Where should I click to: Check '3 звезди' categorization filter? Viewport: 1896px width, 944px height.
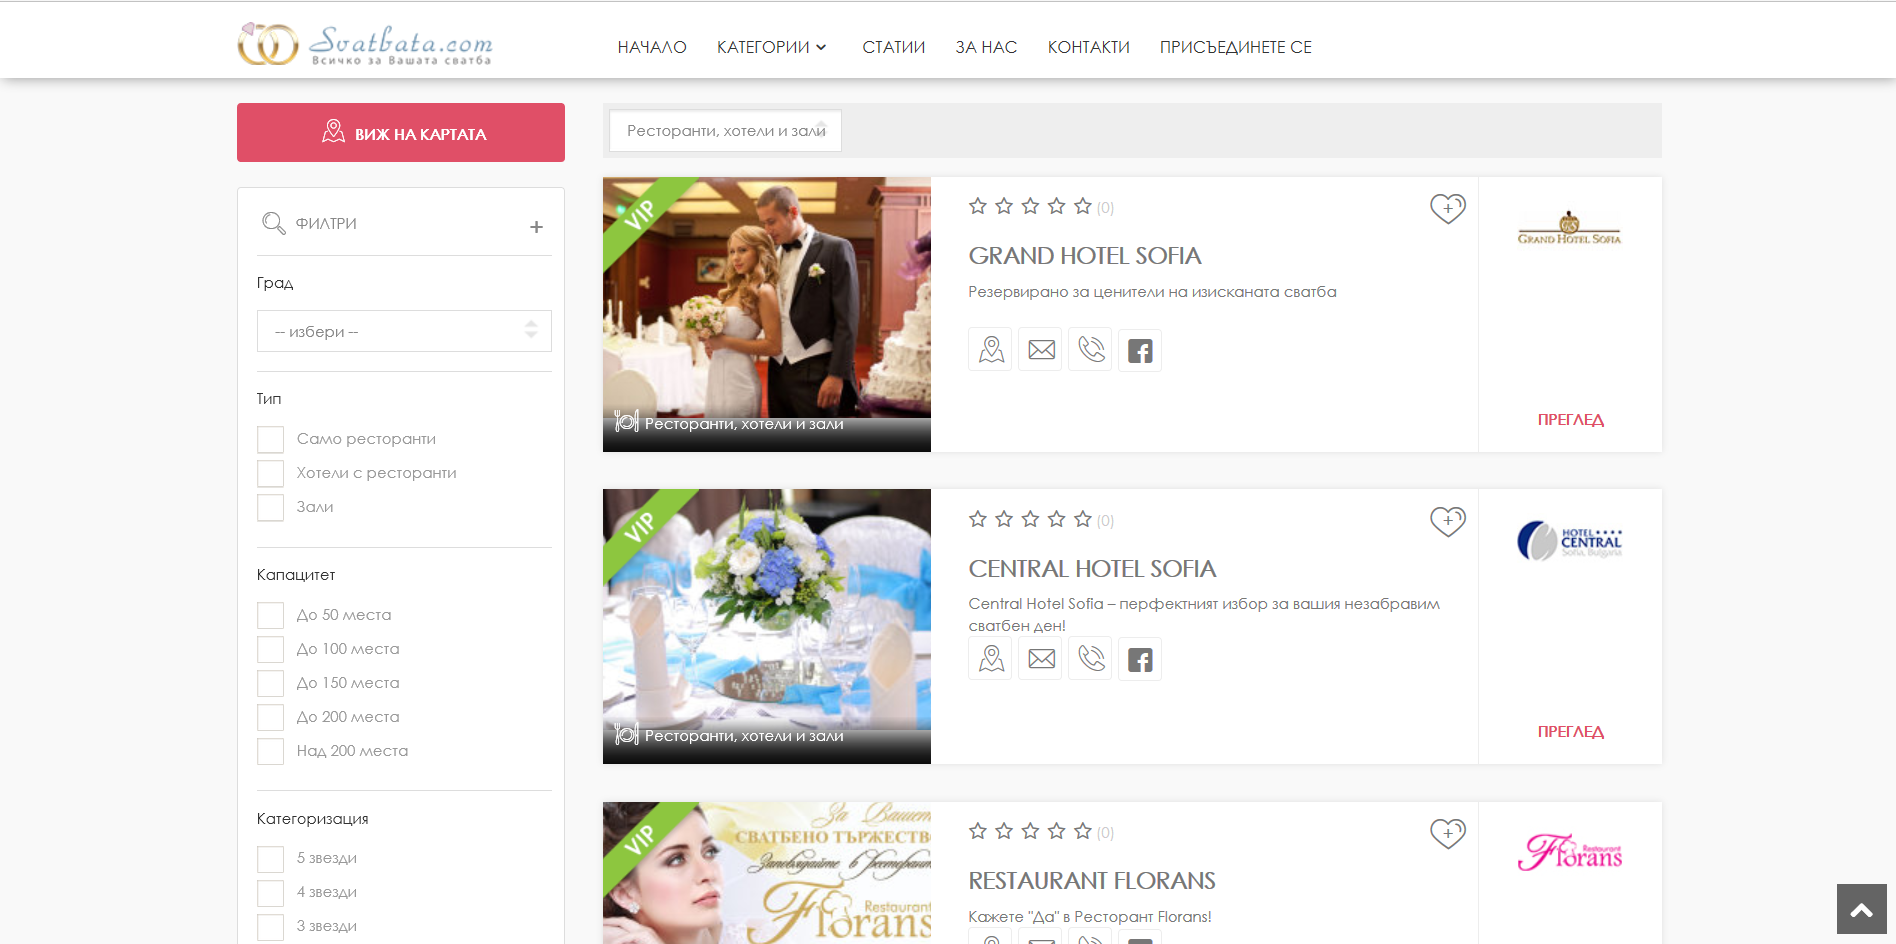click(270, 927)
